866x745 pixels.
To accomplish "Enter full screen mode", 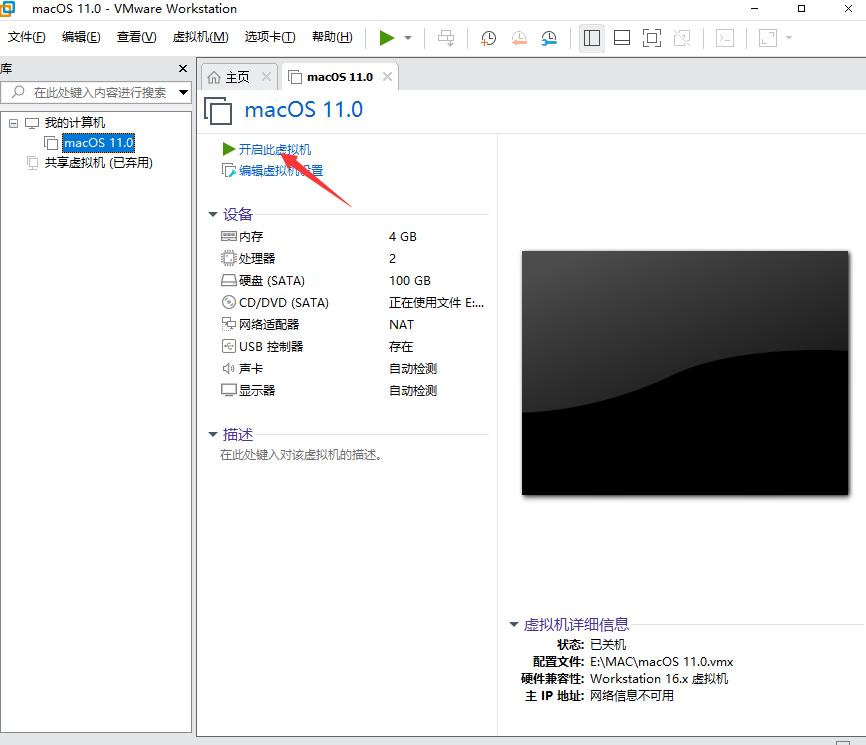I will pos(652,37).
